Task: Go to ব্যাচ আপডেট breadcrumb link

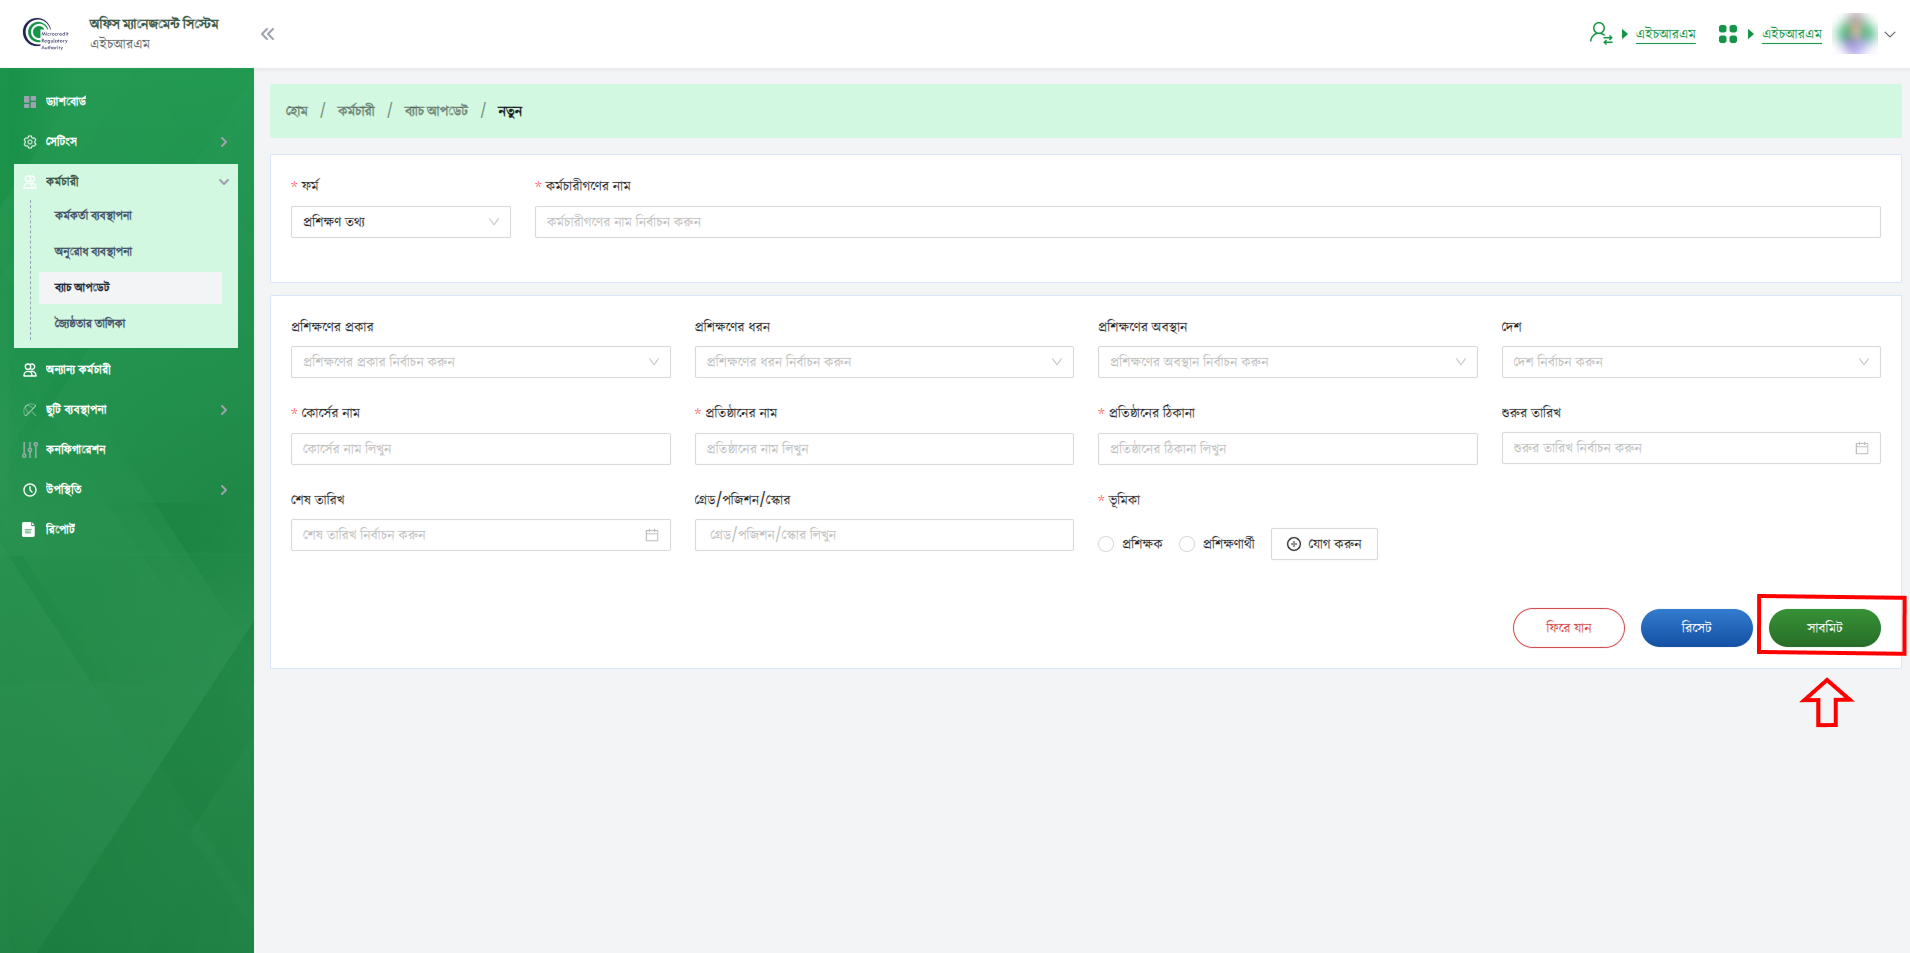Action: [x=436, y=111]
